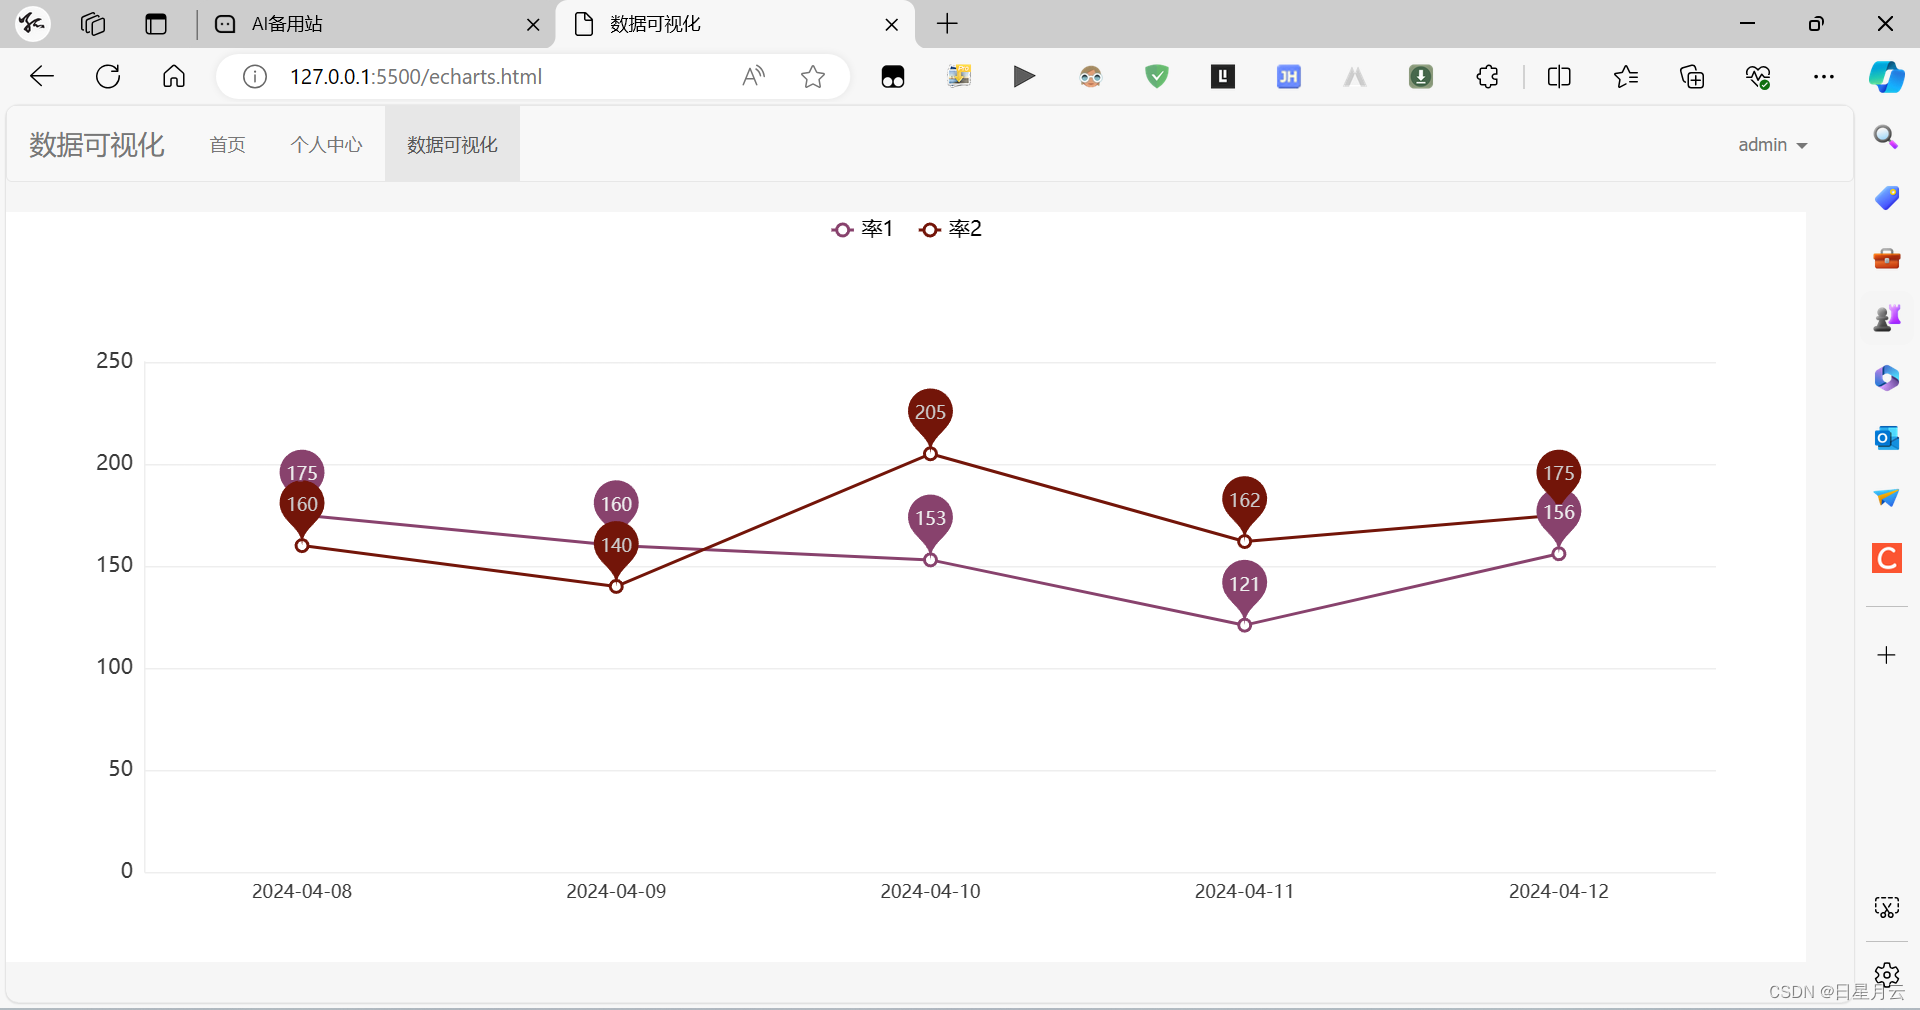This screenshot has height=1010, width=1920.
Task: Open the play triangle extension icon
Action: (x=1024, y=76)
